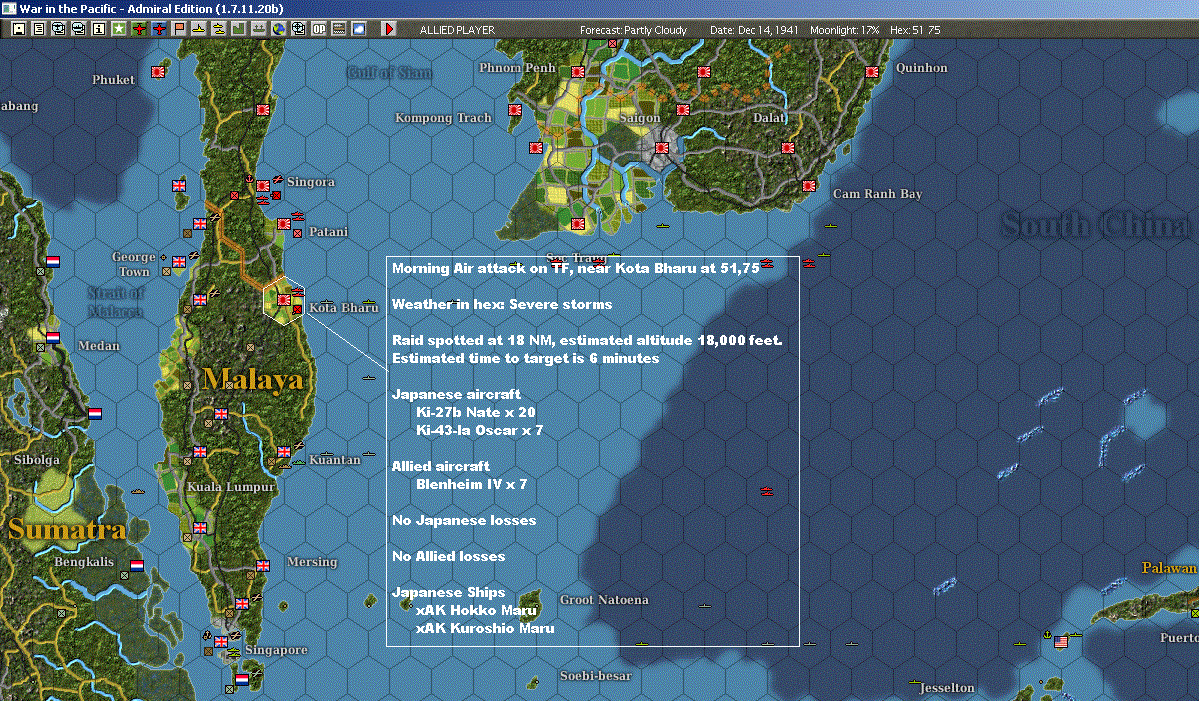Click 'Blenheim IV x 7' entry

click(x=471, y=484)
